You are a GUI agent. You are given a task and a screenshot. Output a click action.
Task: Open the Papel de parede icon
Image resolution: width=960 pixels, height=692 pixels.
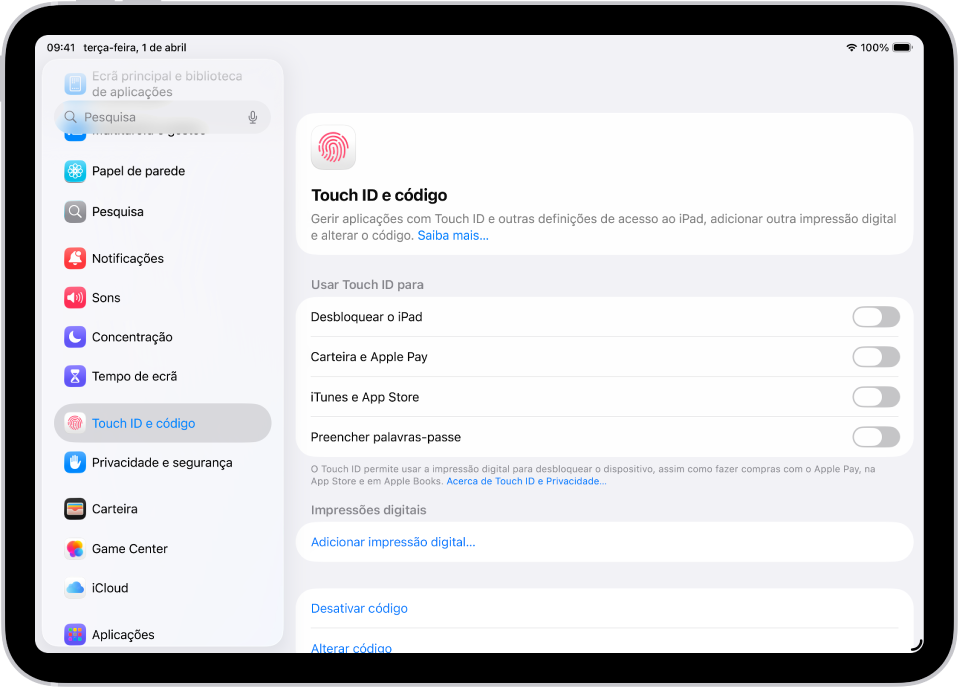click(x=74, y=171)
